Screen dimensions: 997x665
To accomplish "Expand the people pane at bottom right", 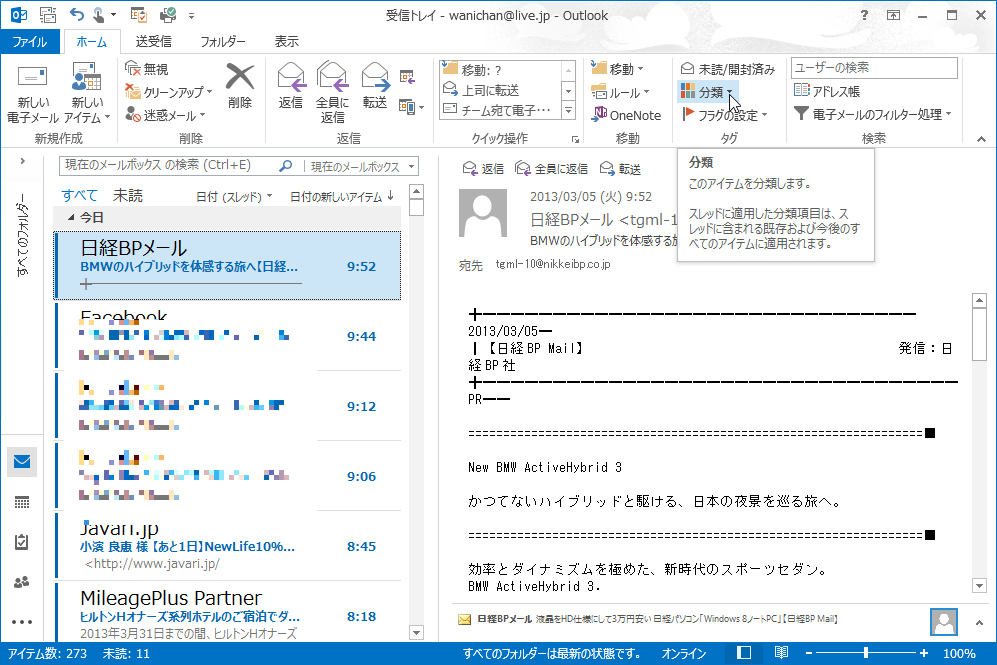I will tap(979, 622).
